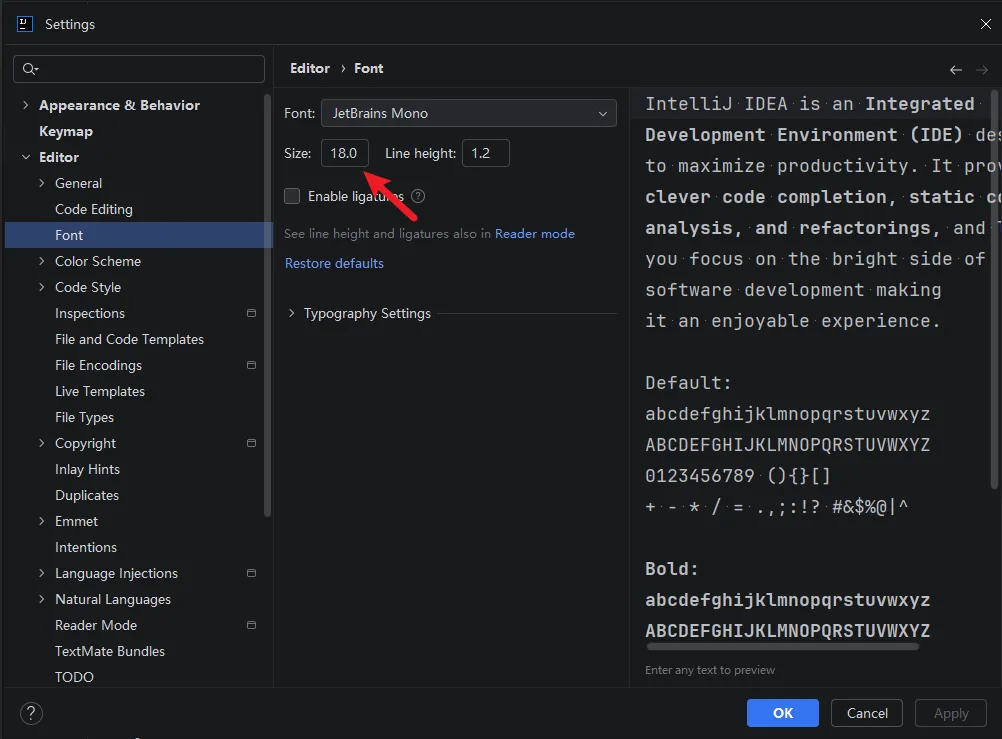Viewport: 1002px width, 739px height.
Task: Open File Encodings settings
Action: pos(98,365)
